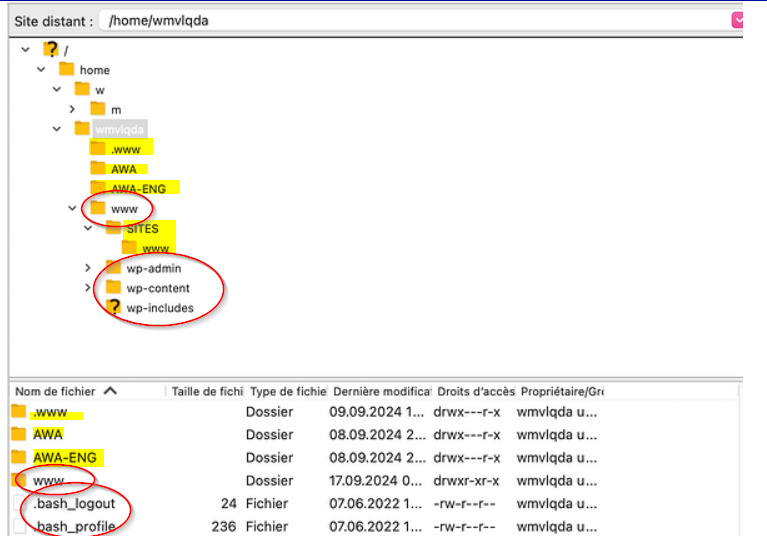Click the wp-content folder icon in tree
Screen dimensions: 767x536
point(113,288)
